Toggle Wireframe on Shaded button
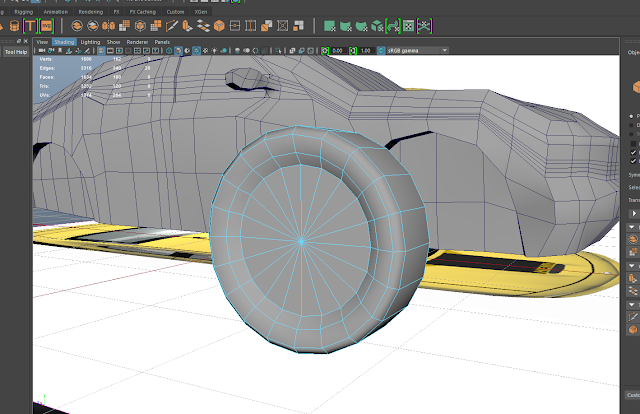Screen dimensions: 640x414 [196, 51]
